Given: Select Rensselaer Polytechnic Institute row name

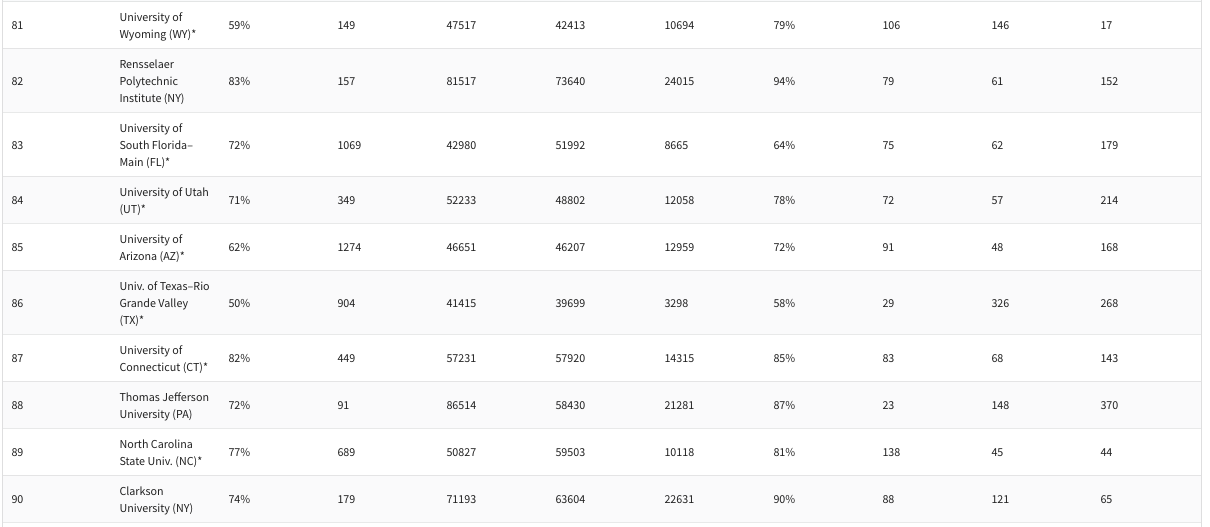Looking at the screenshot, I should pos(153,81).
